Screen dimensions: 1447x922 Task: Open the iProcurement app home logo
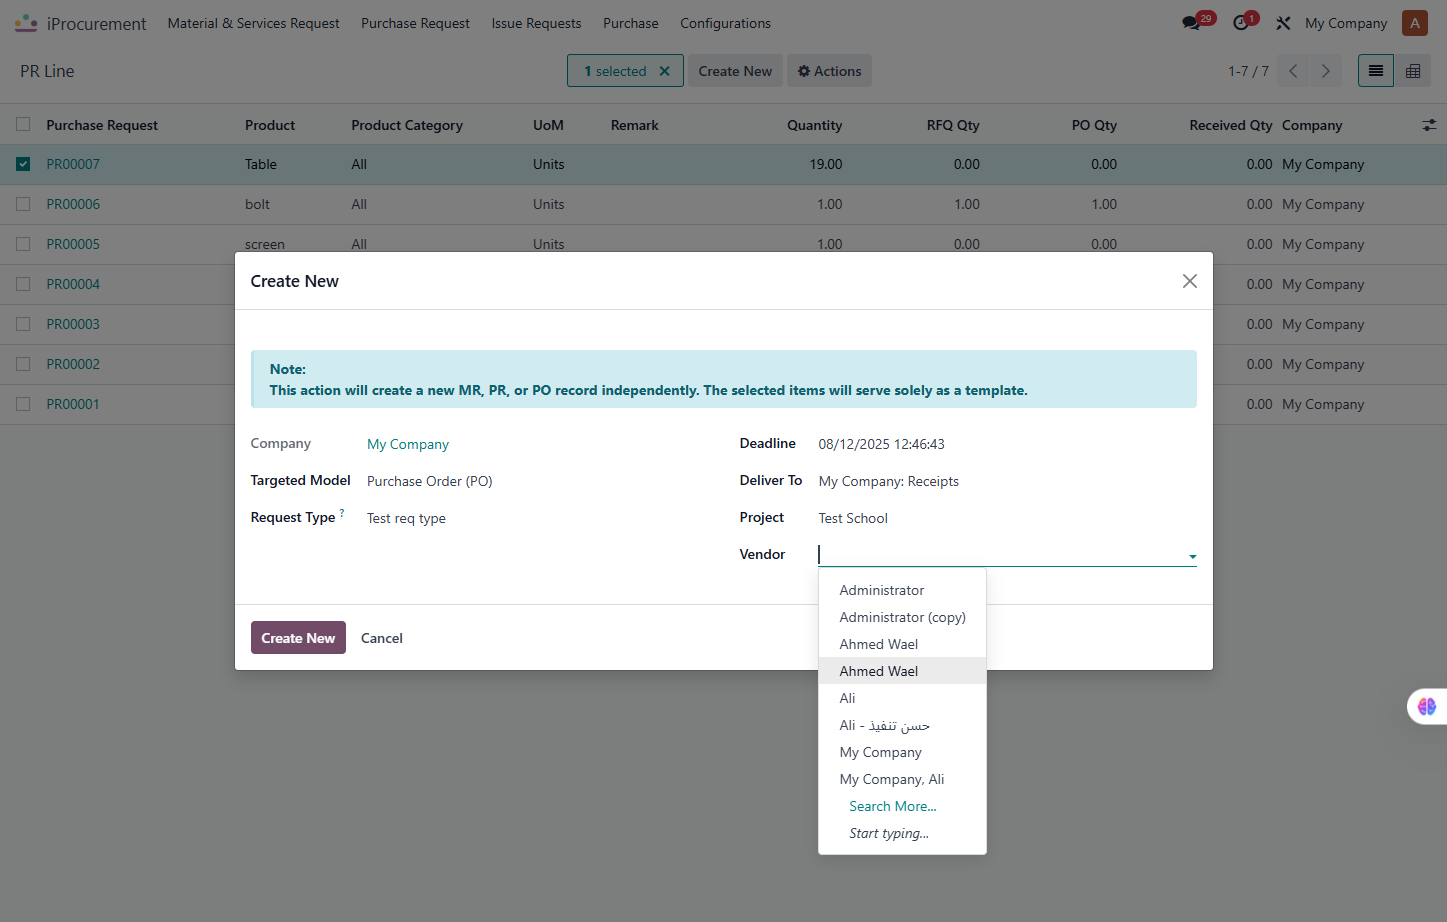(x=26, y=23)
